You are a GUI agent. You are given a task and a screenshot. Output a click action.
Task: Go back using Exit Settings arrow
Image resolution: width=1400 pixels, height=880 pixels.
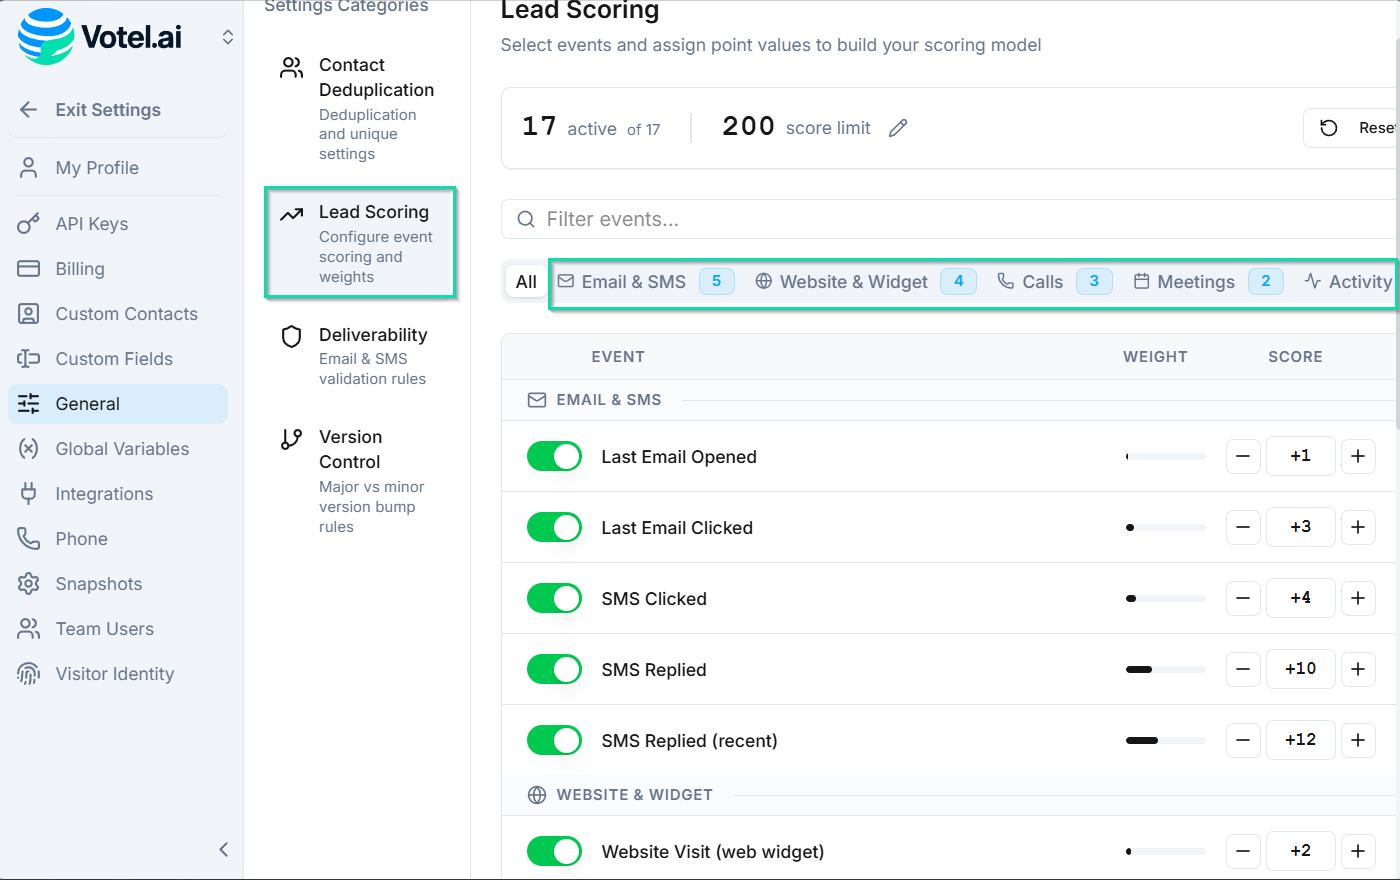[x=29, y=110]
